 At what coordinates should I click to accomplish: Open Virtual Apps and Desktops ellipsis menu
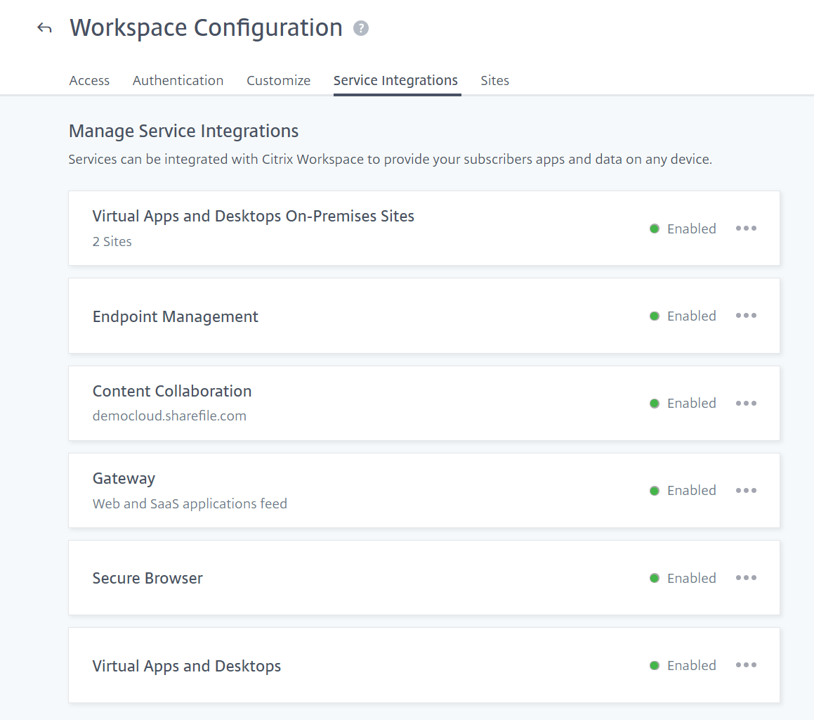(746, 665)
